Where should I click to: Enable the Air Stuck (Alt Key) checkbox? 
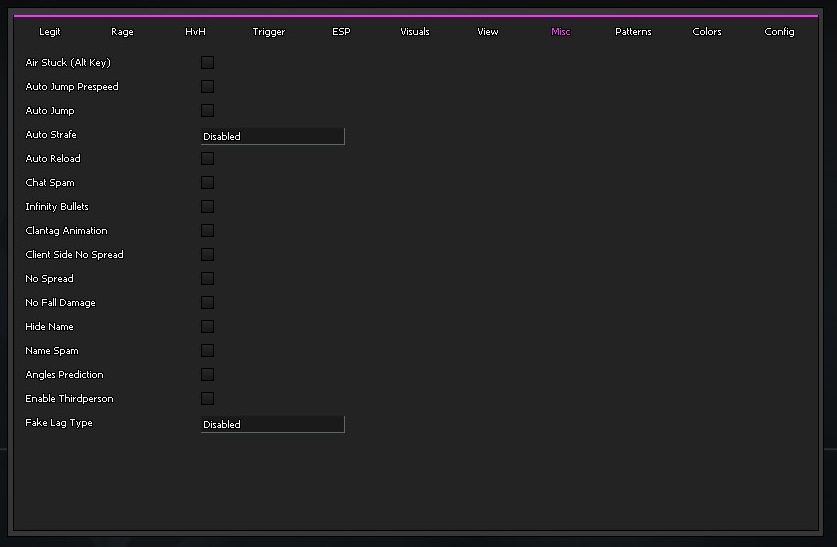click(x=207, y=63)
